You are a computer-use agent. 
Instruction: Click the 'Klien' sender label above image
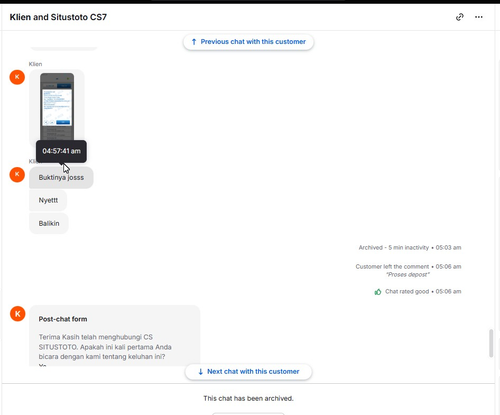(x=35, y=64)
